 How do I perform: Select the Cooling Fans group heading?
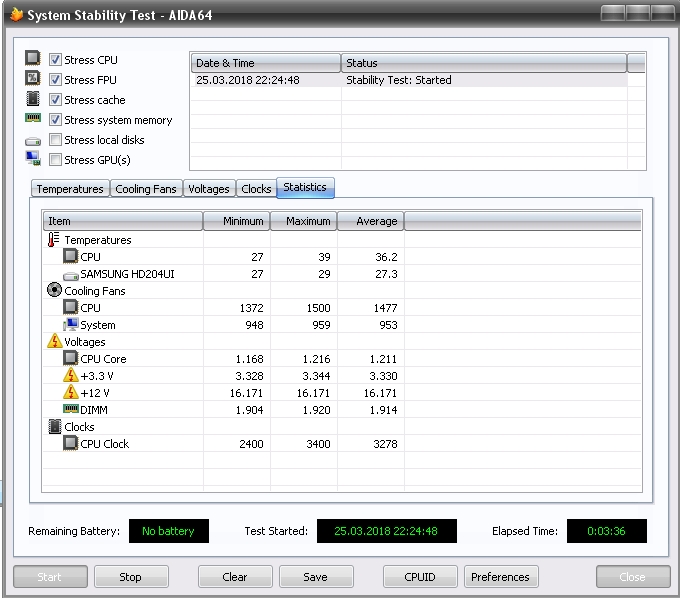95,291
